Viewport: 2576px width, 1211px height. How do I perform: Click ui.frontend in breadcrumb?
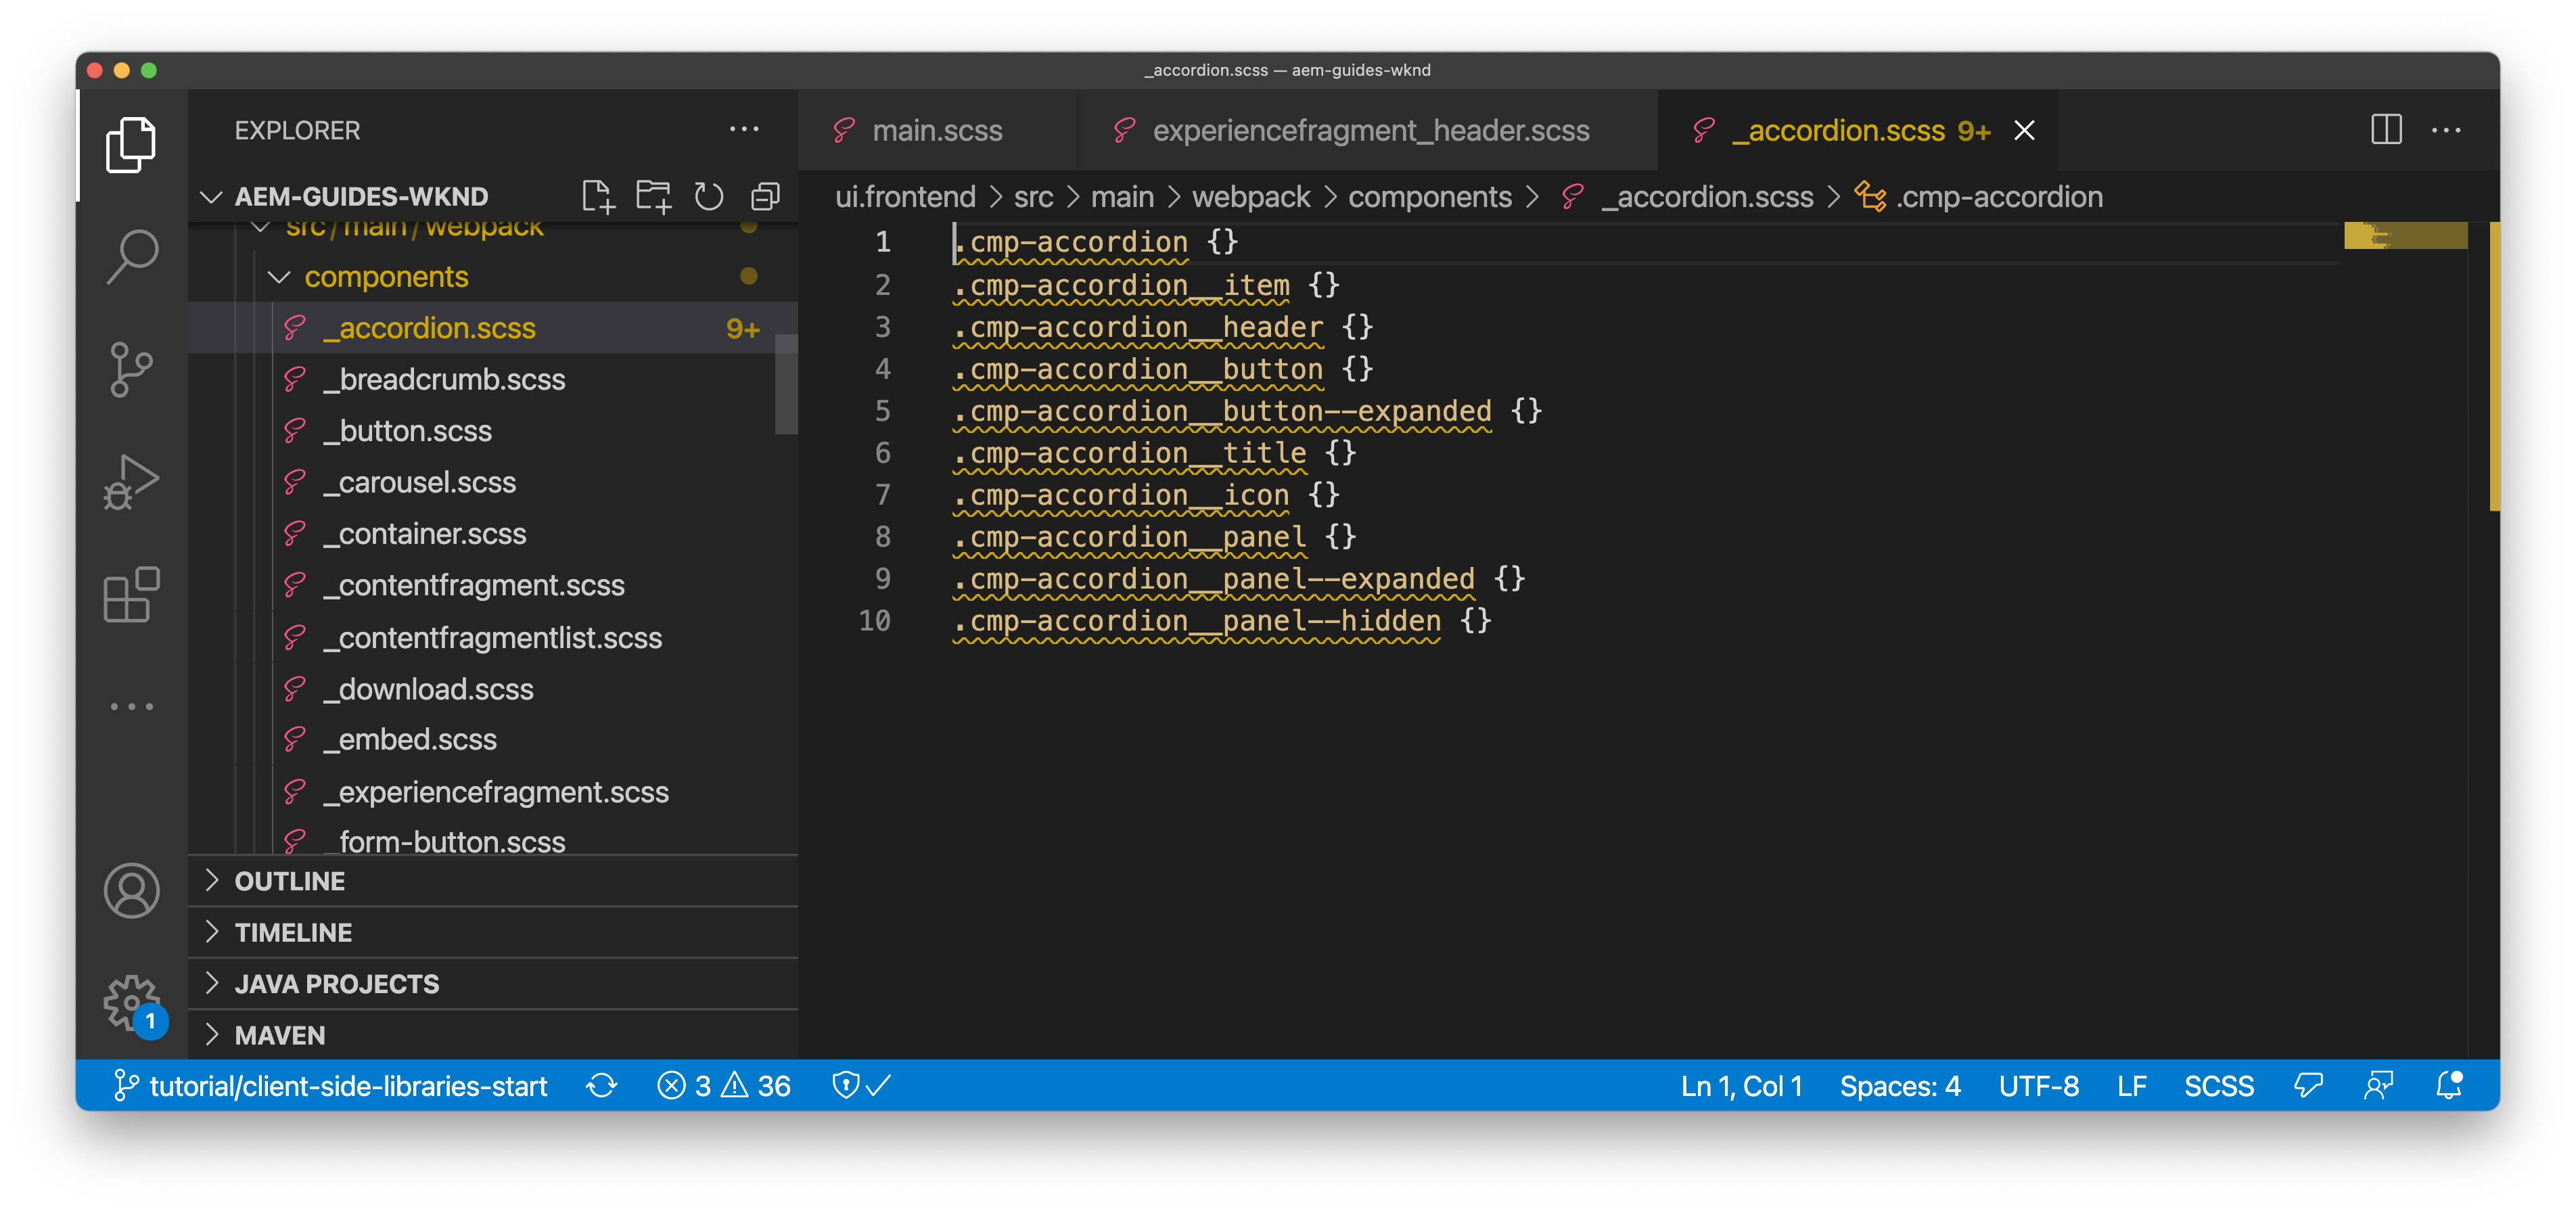[905, 197]
